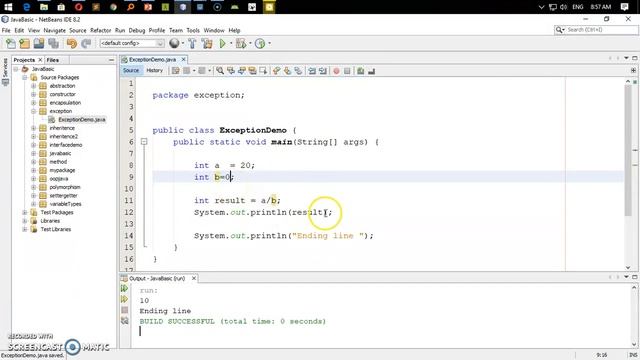Undo the last edit
The image size is (640, 360).
tap(72, 43)
